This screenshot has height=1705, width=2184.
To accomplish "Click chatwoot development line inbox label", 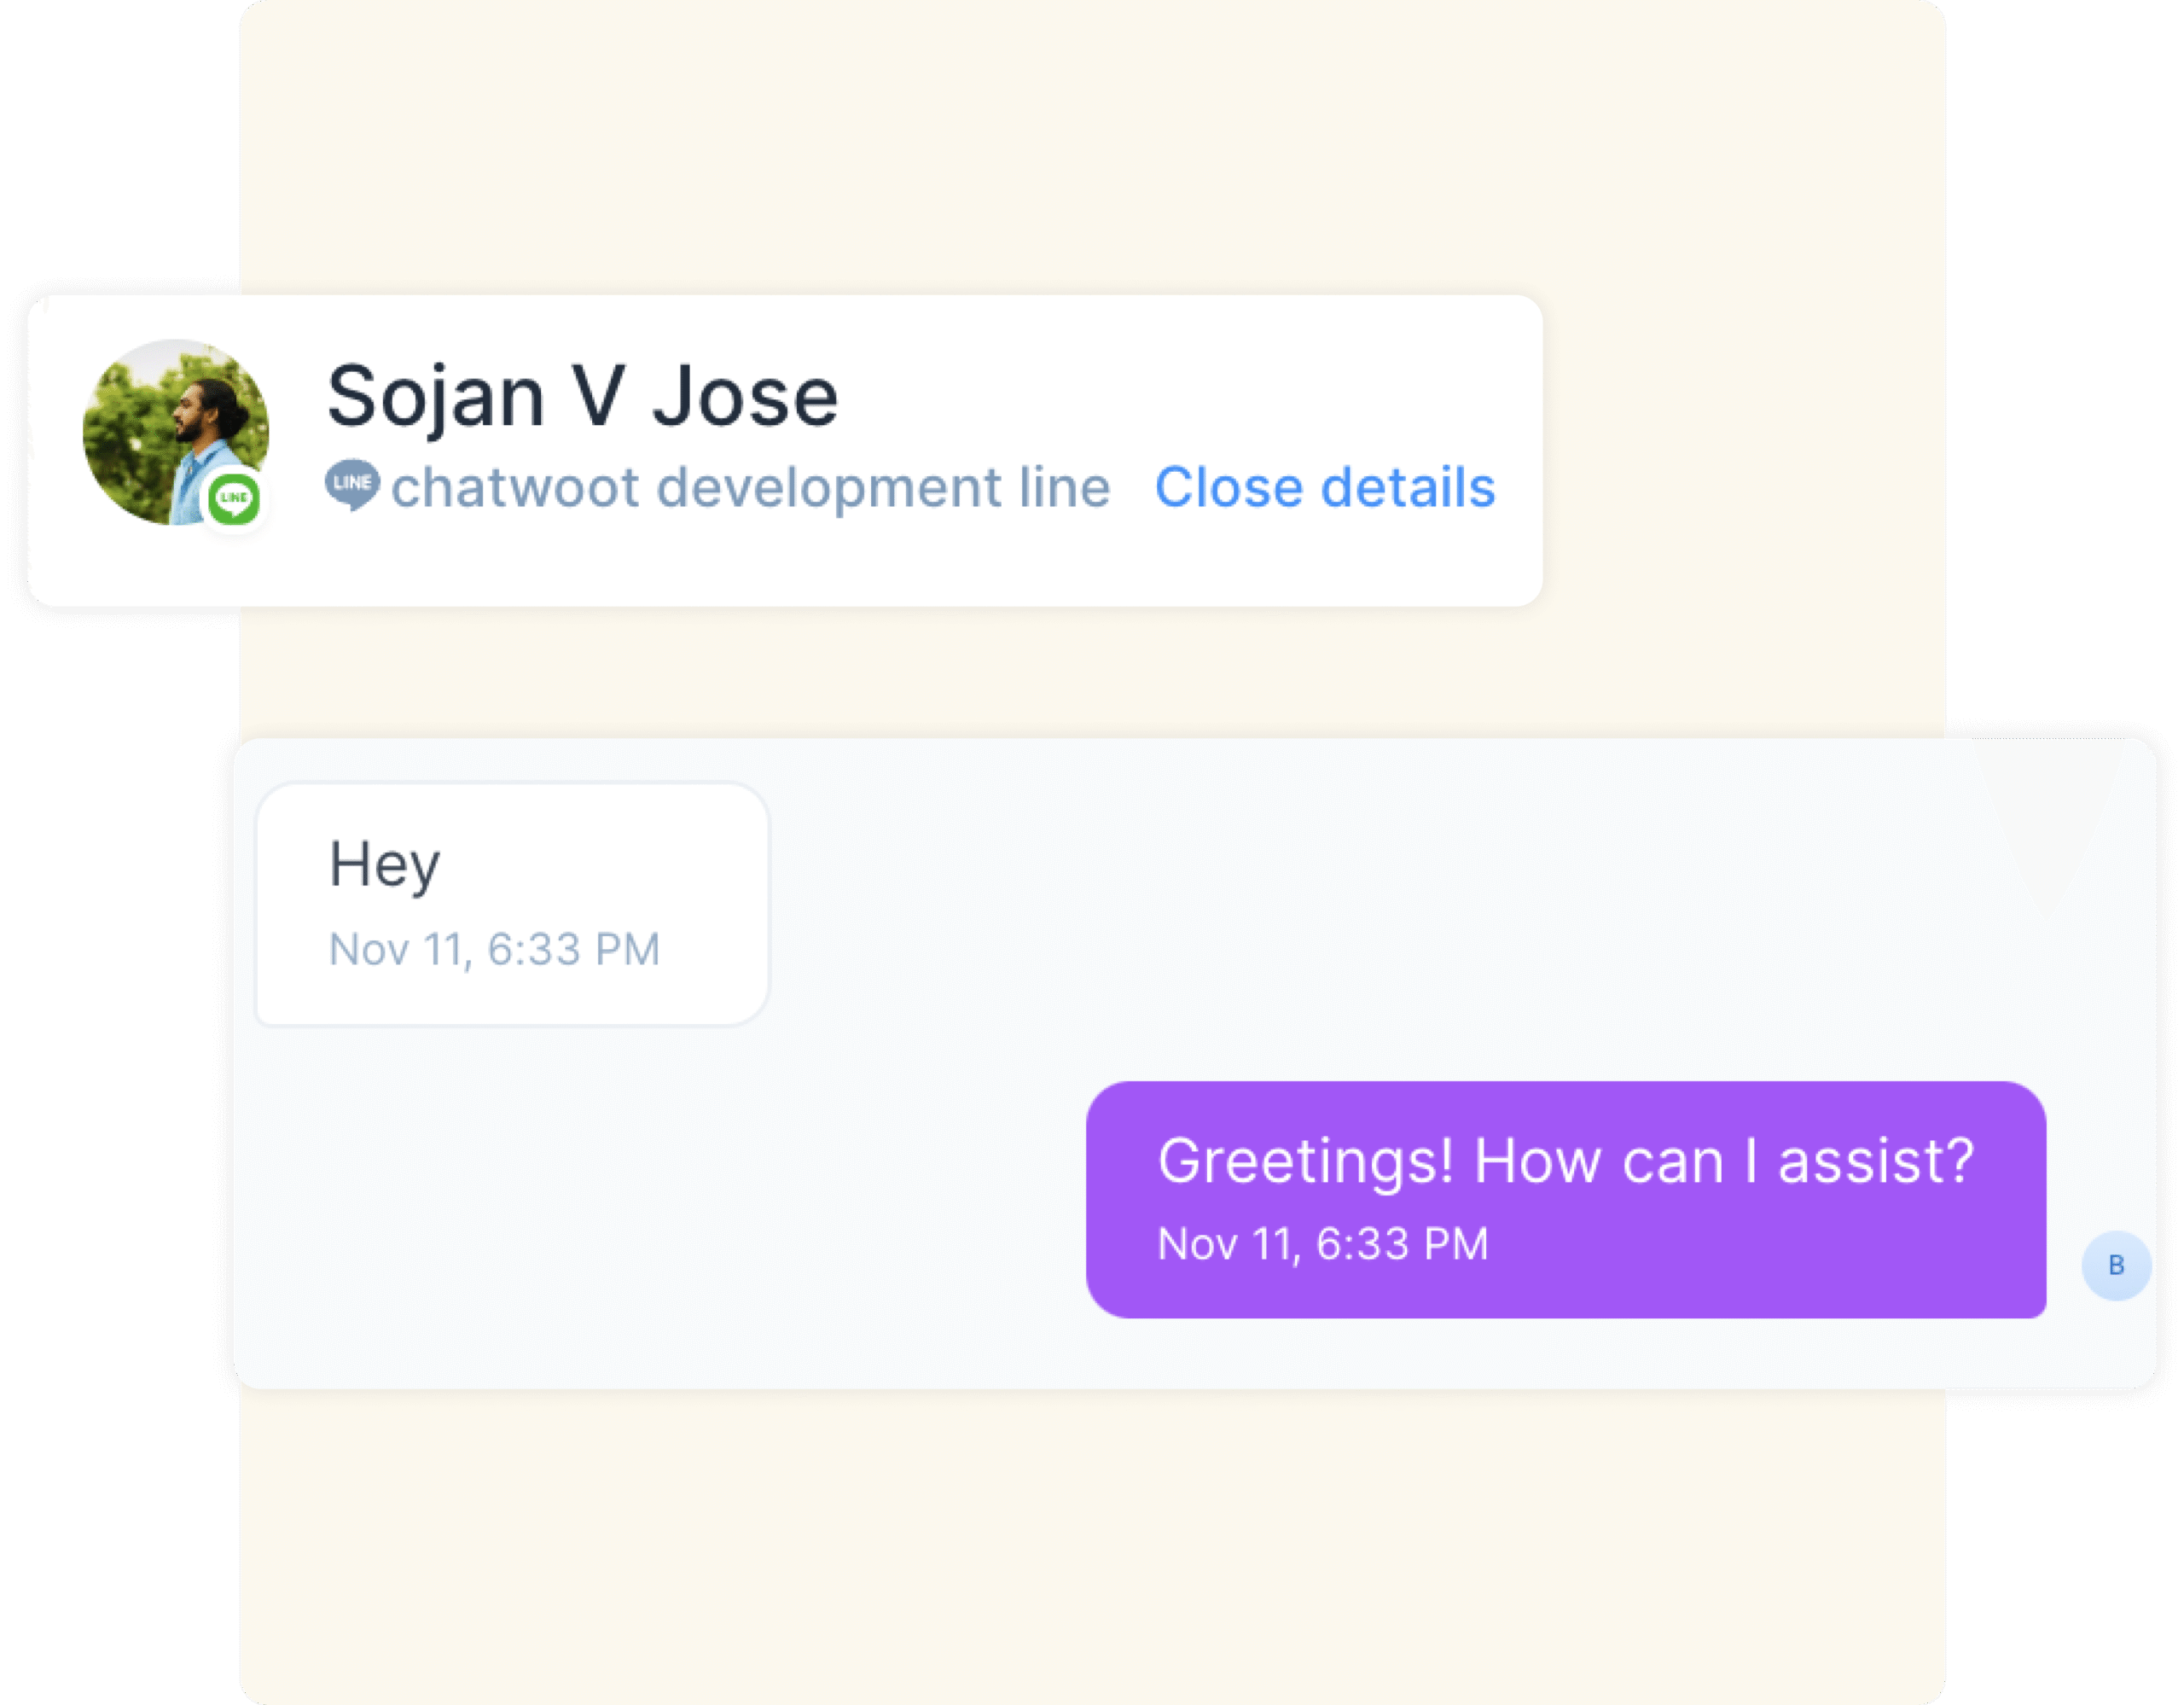I will click(x=750, y=488).
